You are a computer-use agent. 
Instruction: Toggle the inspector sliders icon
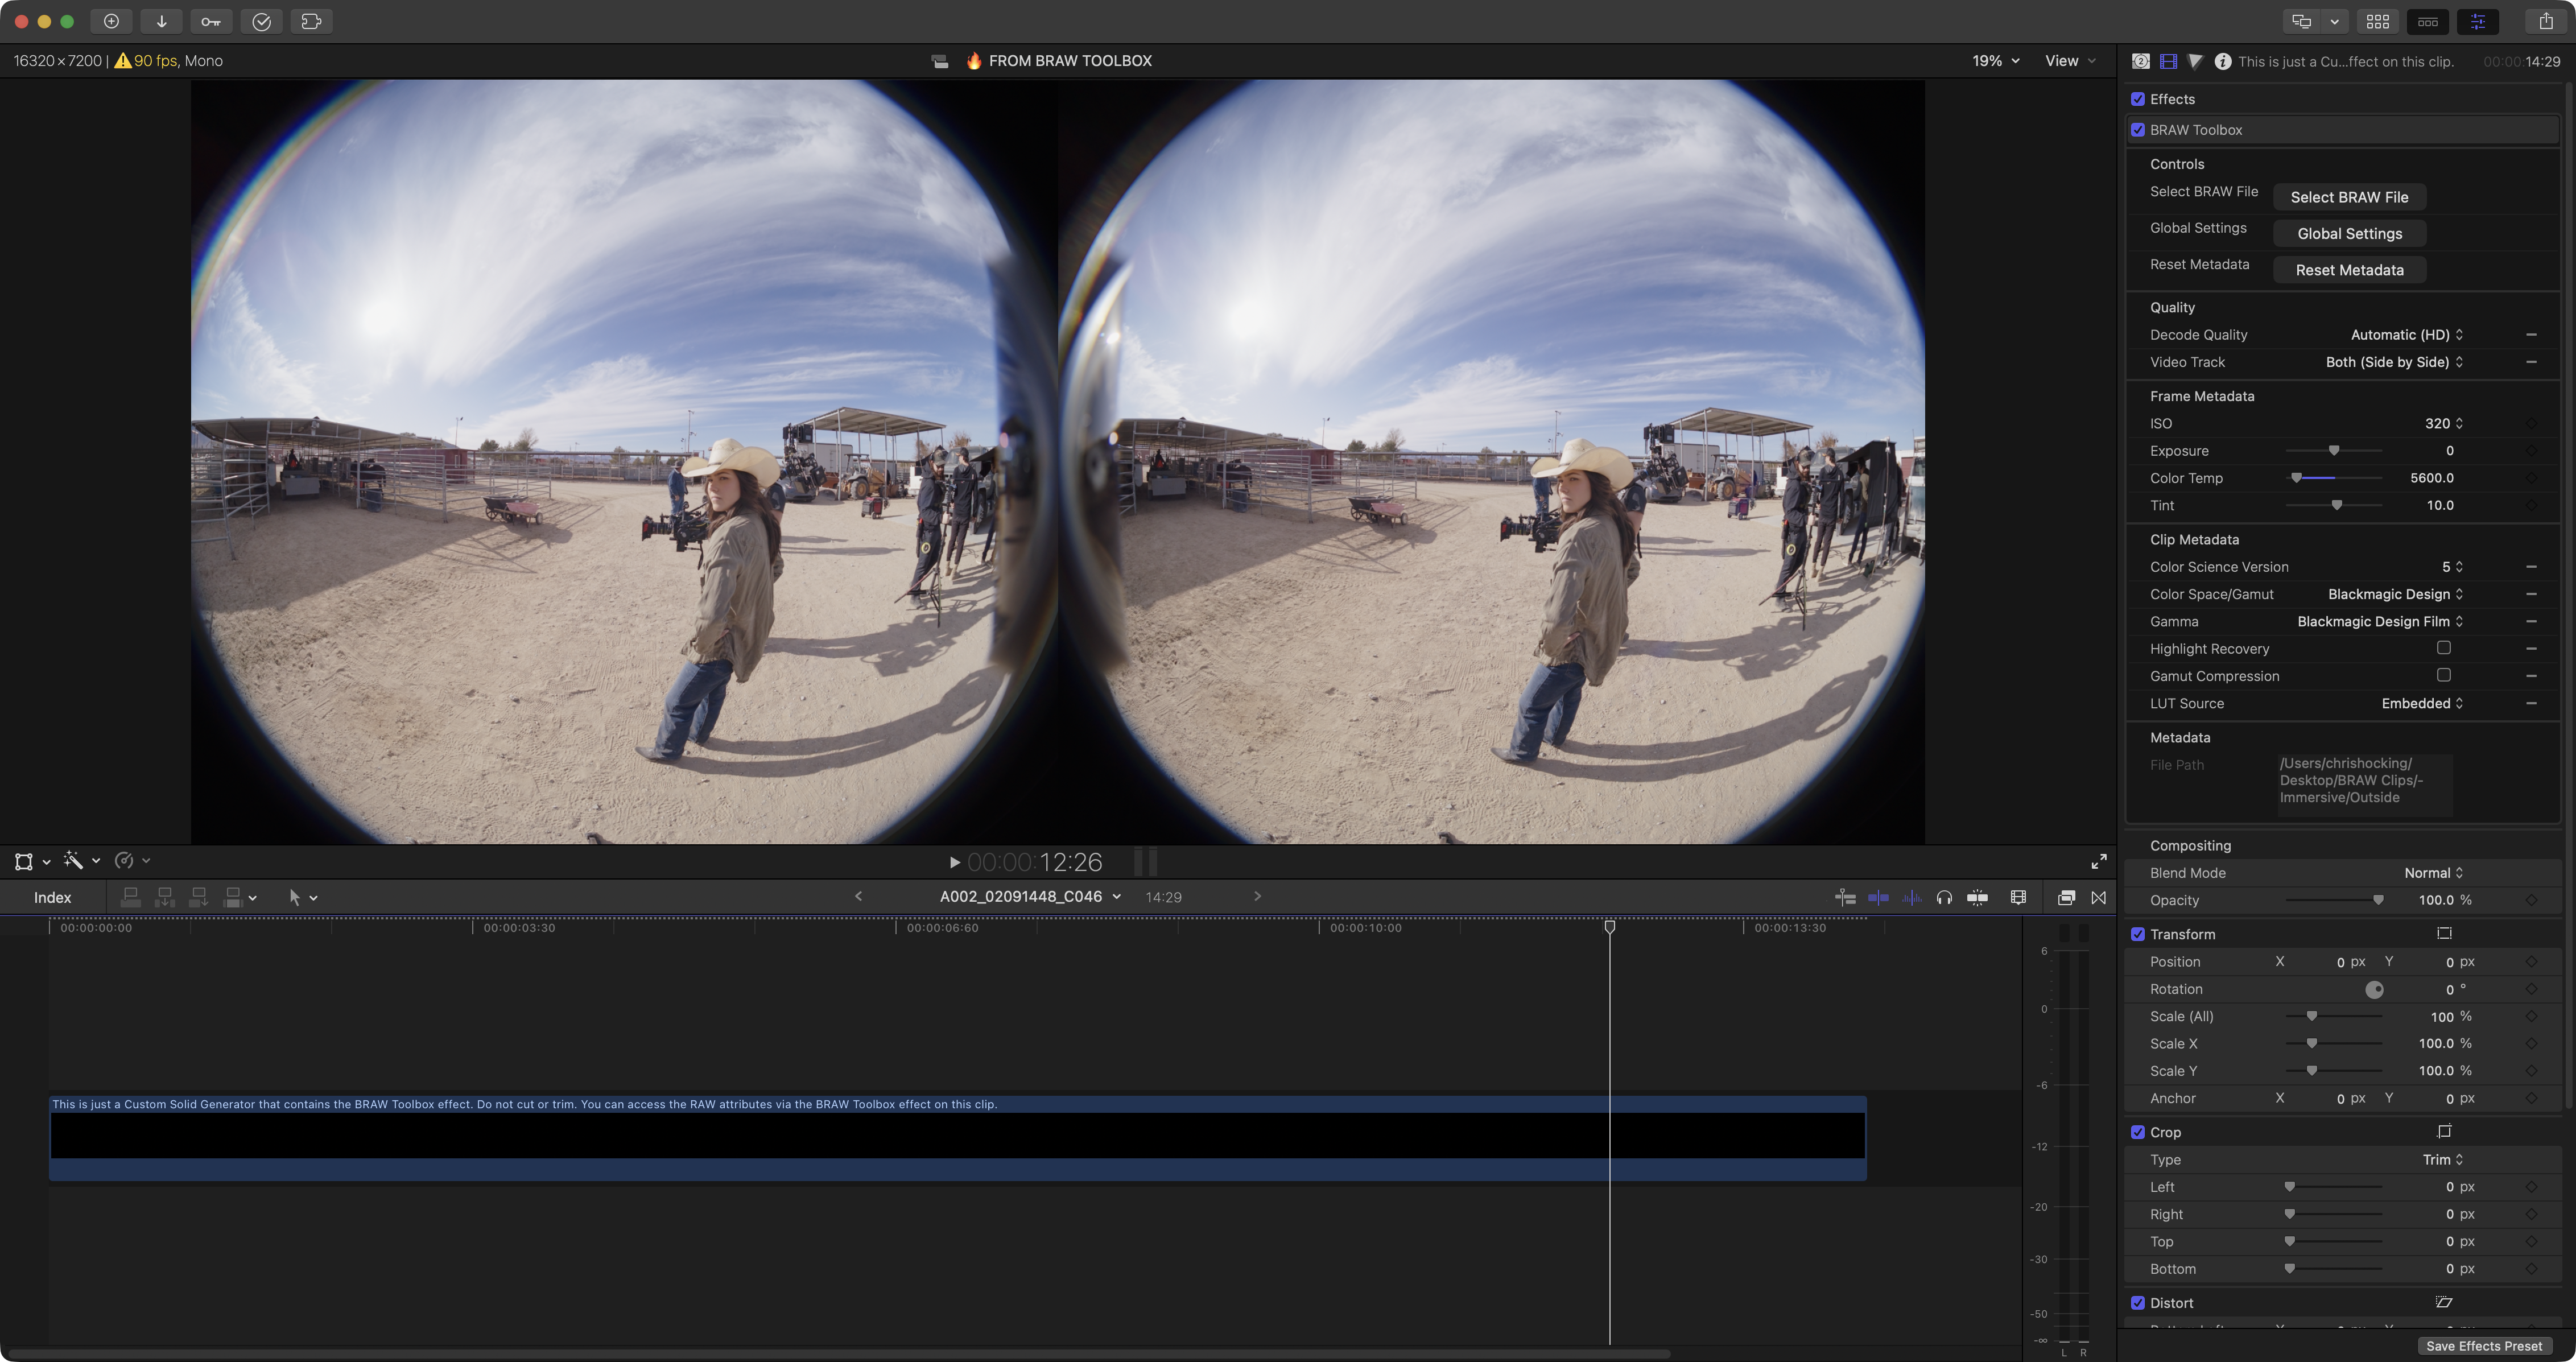2477,21
